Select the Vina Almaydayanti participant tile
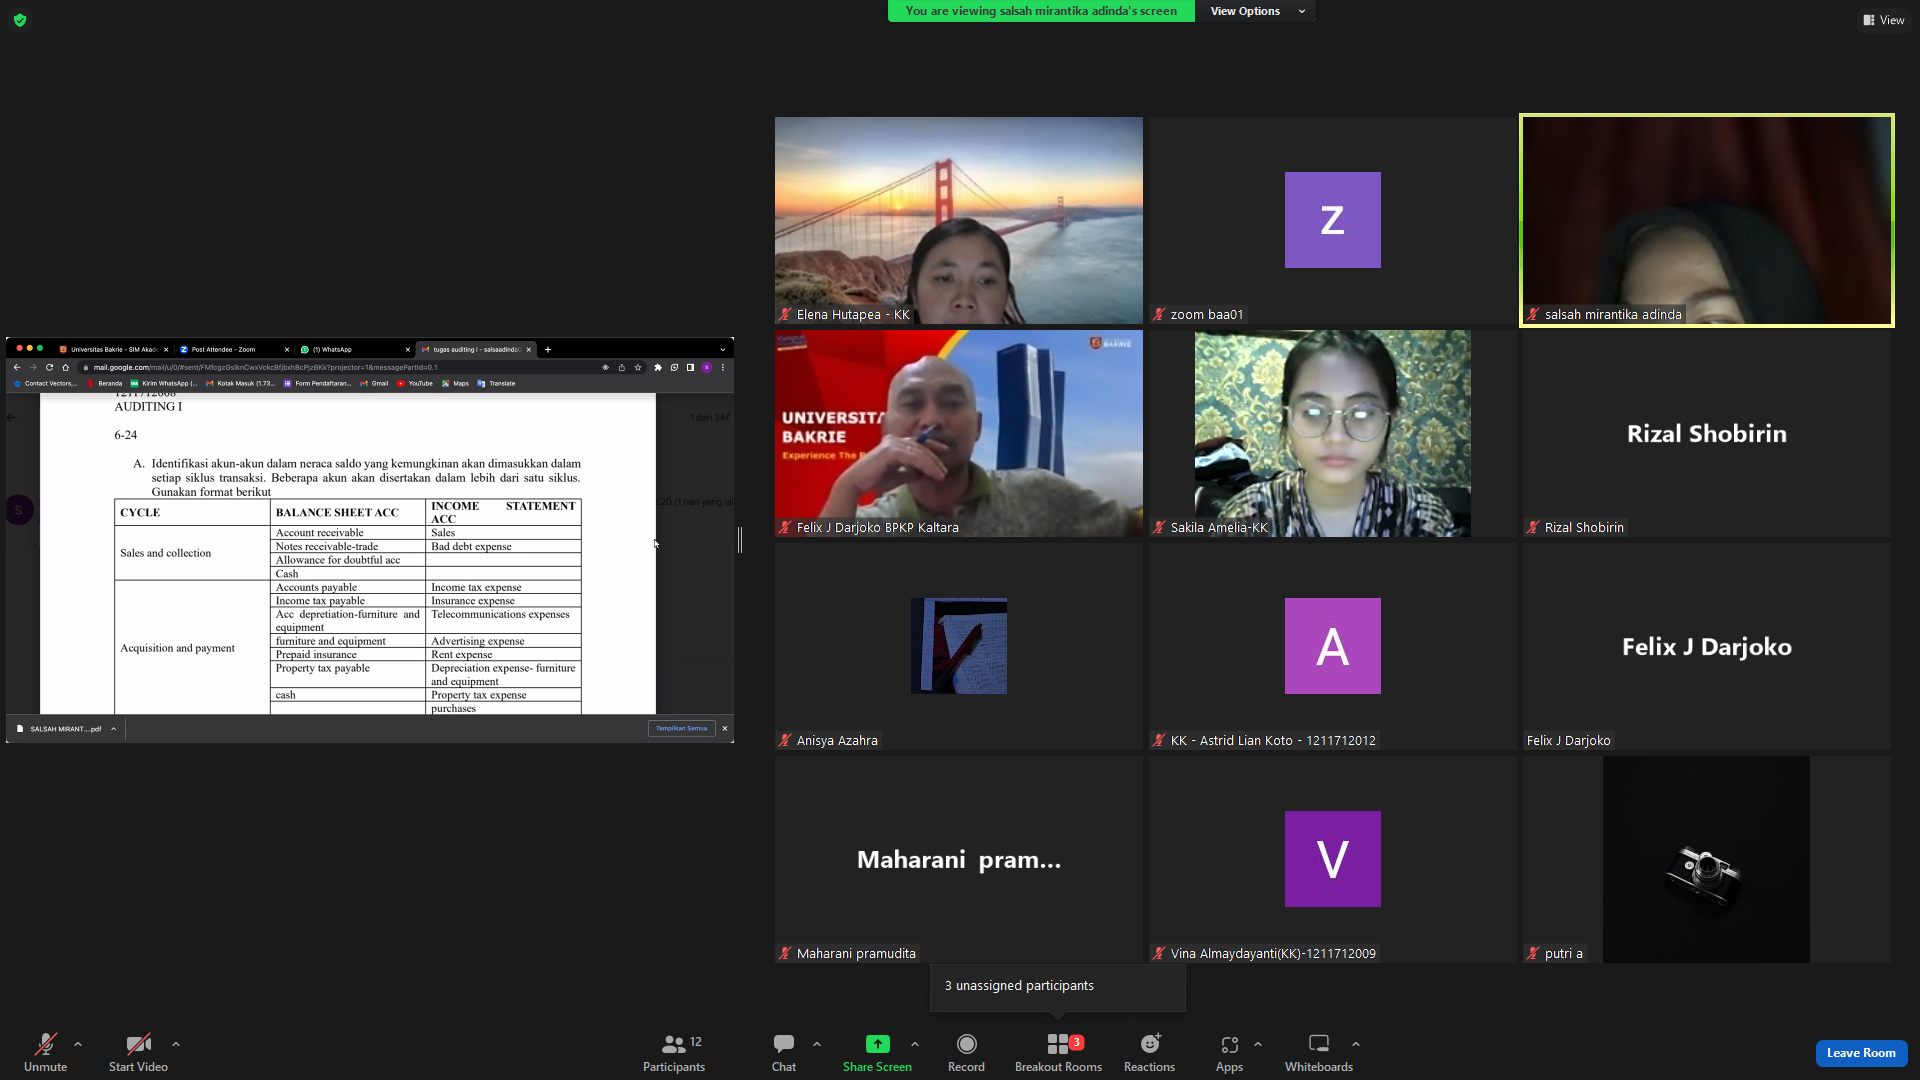The image size is (1920, 1080). click(x=1333, y=859)
